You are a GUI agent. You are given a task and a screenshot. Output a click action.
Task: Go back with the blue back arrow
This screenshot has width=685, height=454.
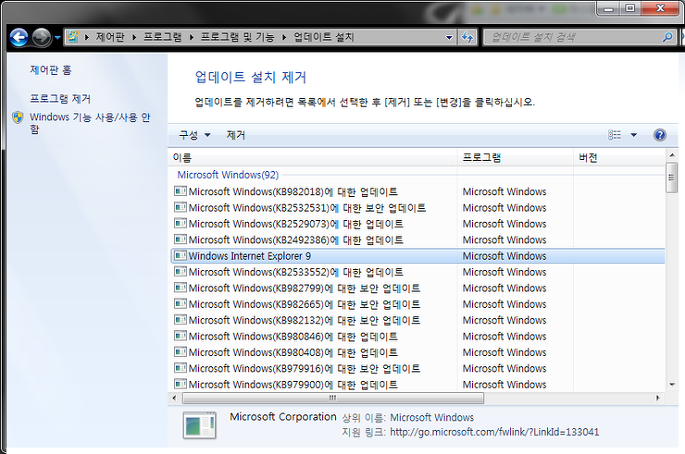pyautogui.click(x=19, y=37)
